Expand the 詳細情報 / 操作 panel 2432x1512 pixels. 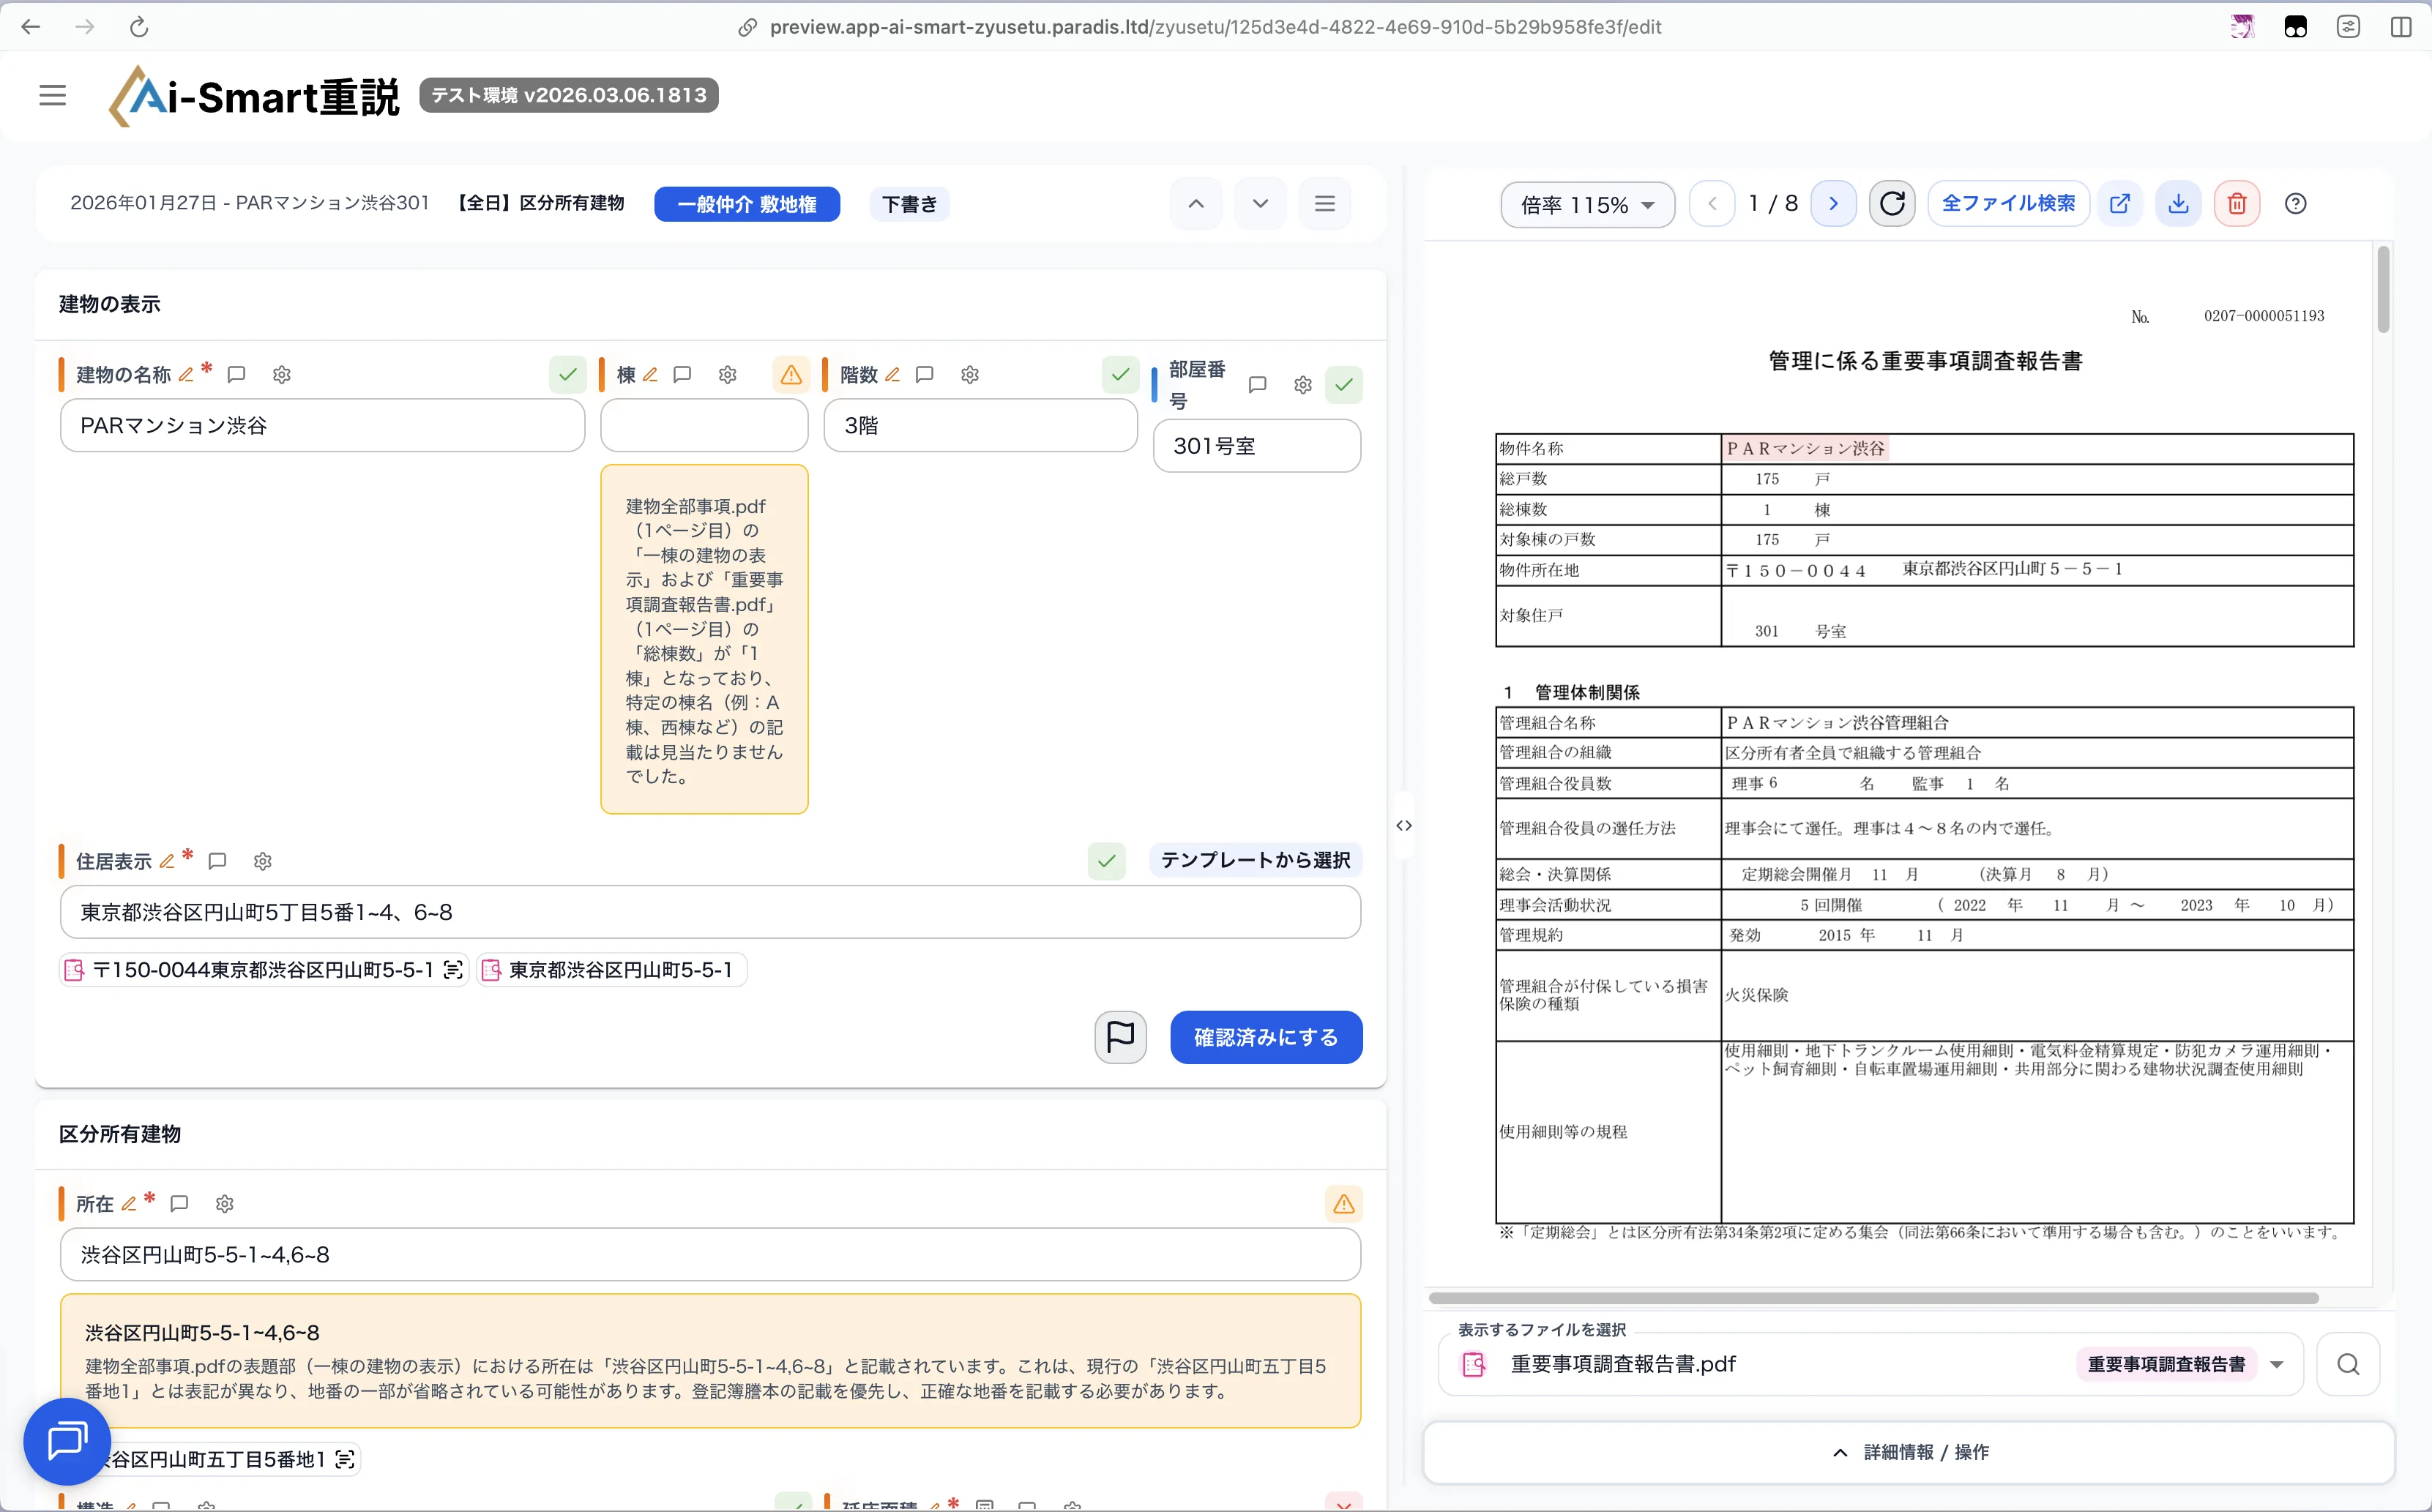[x=1909, y=1452]
